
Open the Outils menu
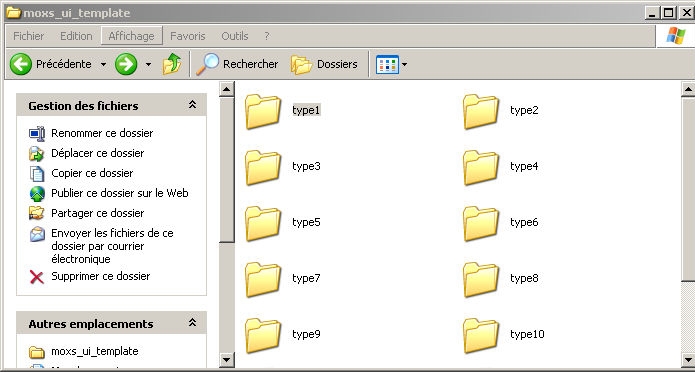pyautogui.click(x=235, y=36)
